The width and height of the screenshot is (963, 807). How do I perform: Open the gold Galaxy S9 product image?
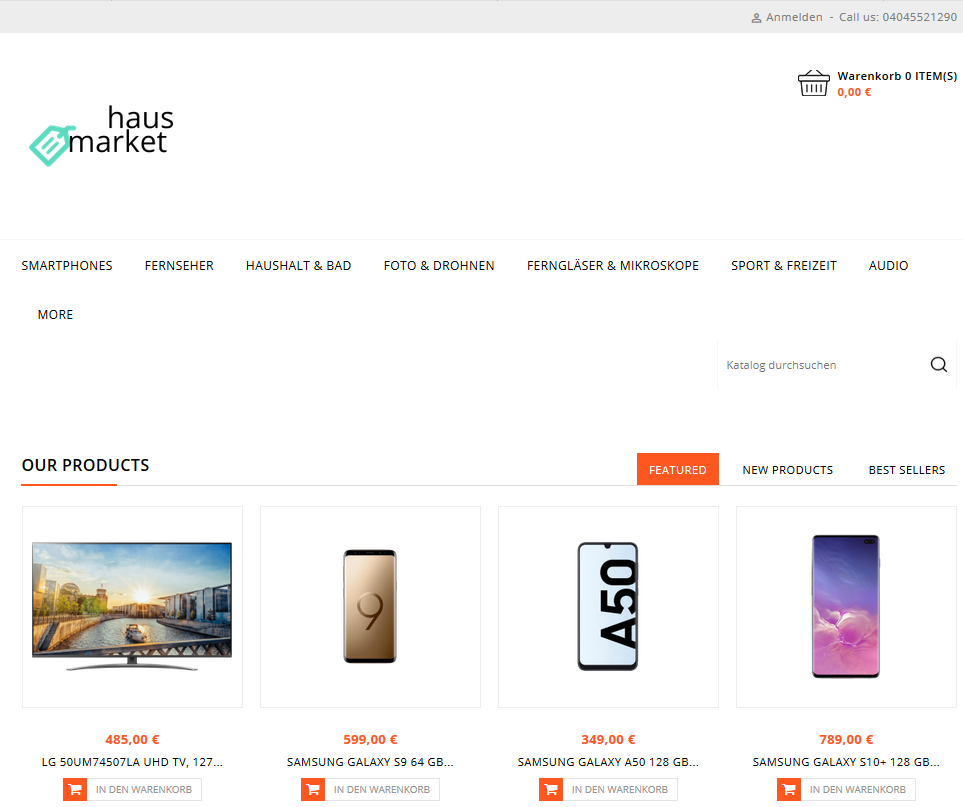click(370, 607)
